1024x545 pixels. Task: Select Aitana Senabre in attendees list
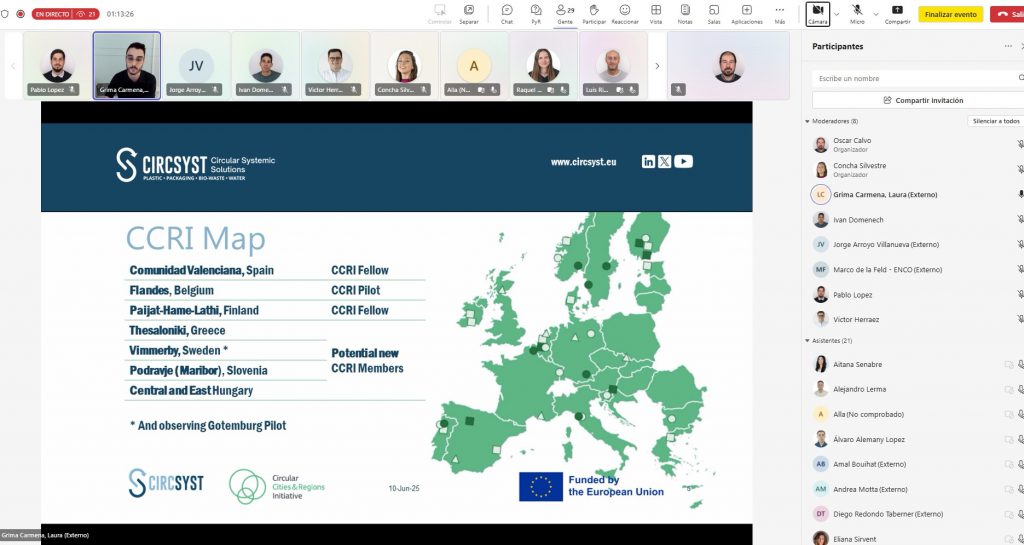click(x=914, y=364)
